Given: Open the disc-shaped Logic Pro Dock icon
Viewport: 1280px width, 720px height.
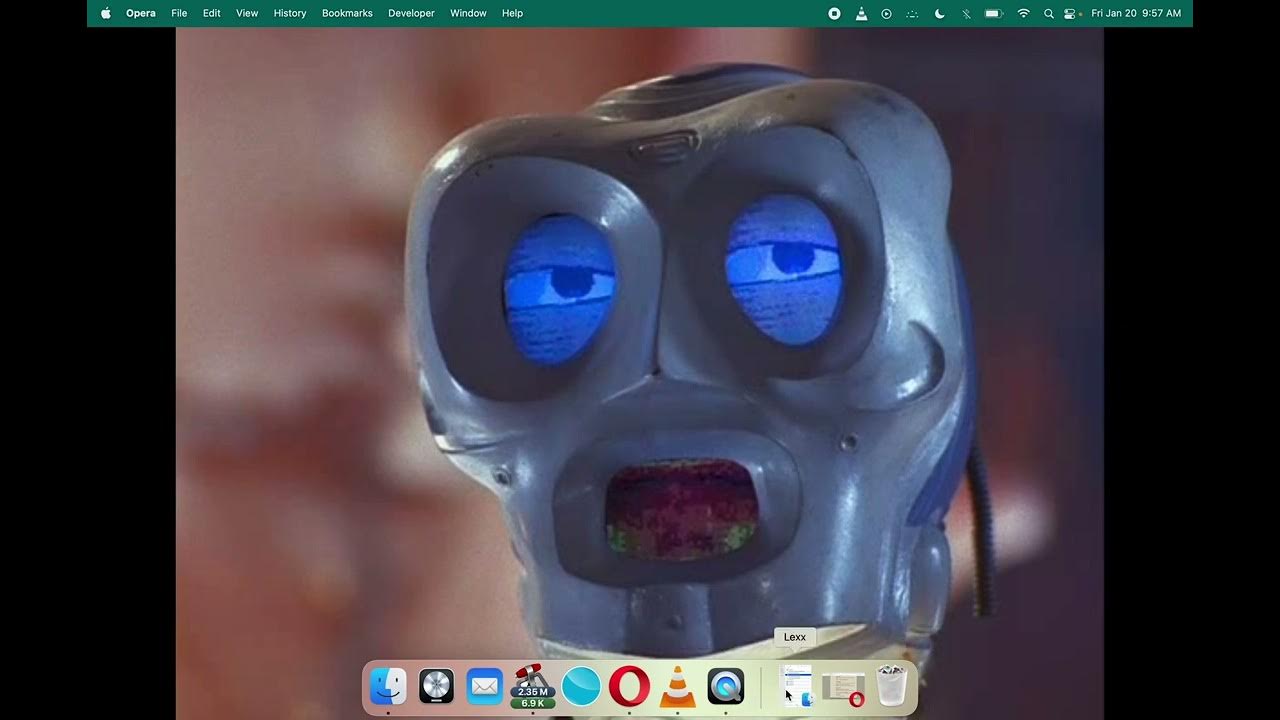Looking at the screenshot, I should point(436,687).
